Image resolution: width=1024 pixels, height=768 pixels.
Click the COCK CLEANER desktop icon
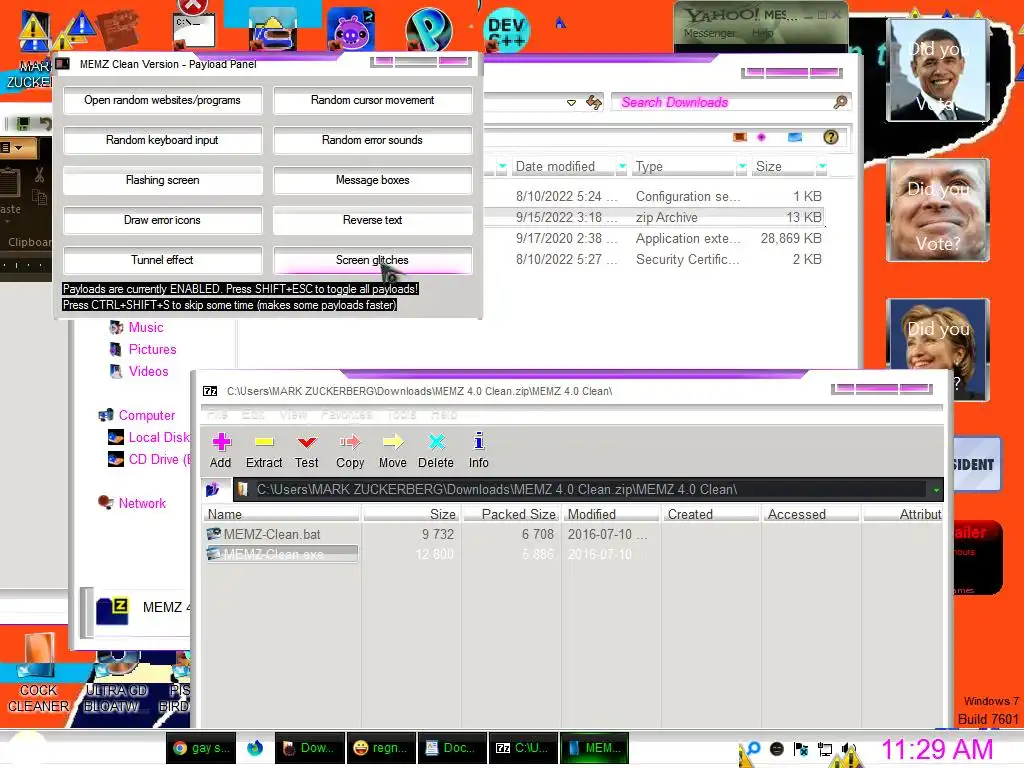[38, 673]
